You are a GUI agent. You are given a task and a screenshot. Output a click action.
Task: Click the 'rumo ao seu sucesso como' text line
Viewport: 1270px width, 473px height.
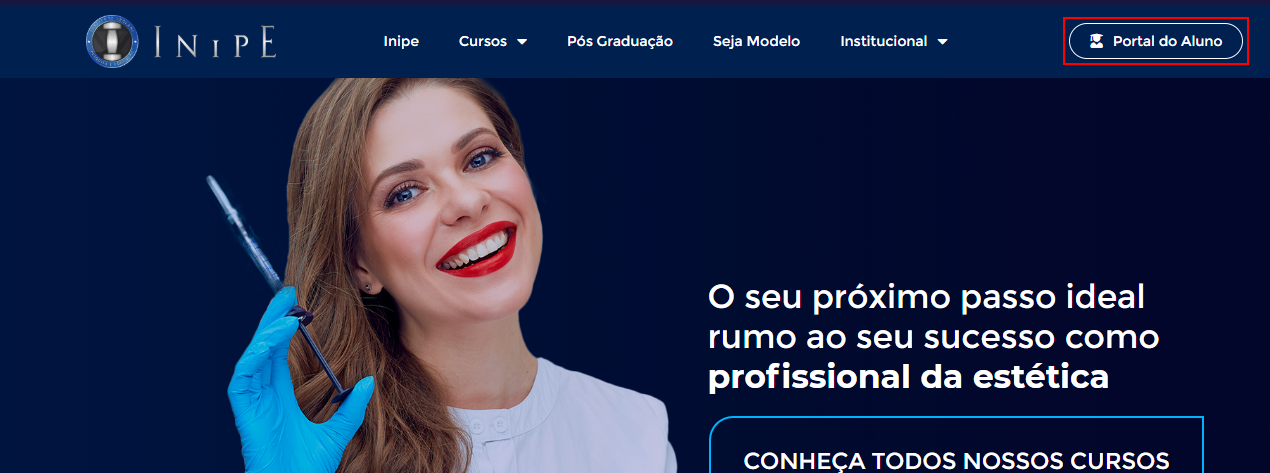pos(934,337)
